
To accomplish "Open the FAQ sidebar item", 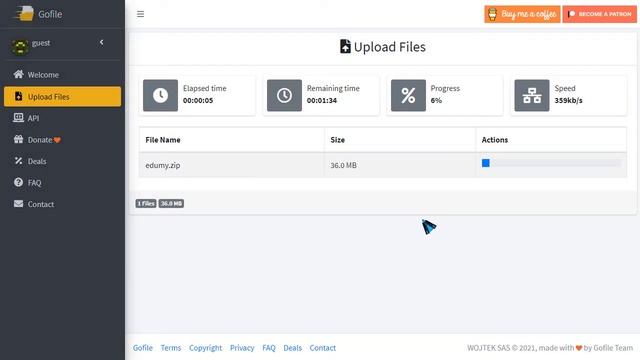I will 62,182.
